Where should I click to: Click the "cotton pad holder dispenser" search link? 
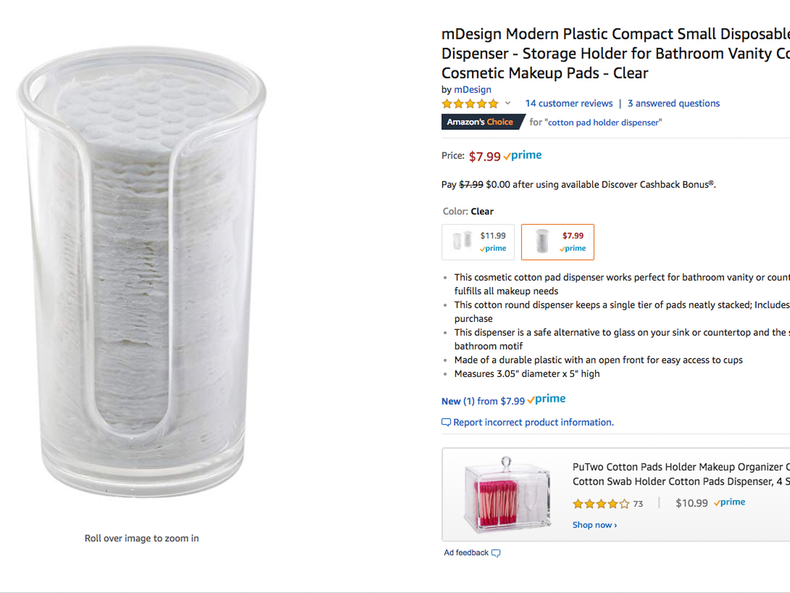tap(604, 123)
